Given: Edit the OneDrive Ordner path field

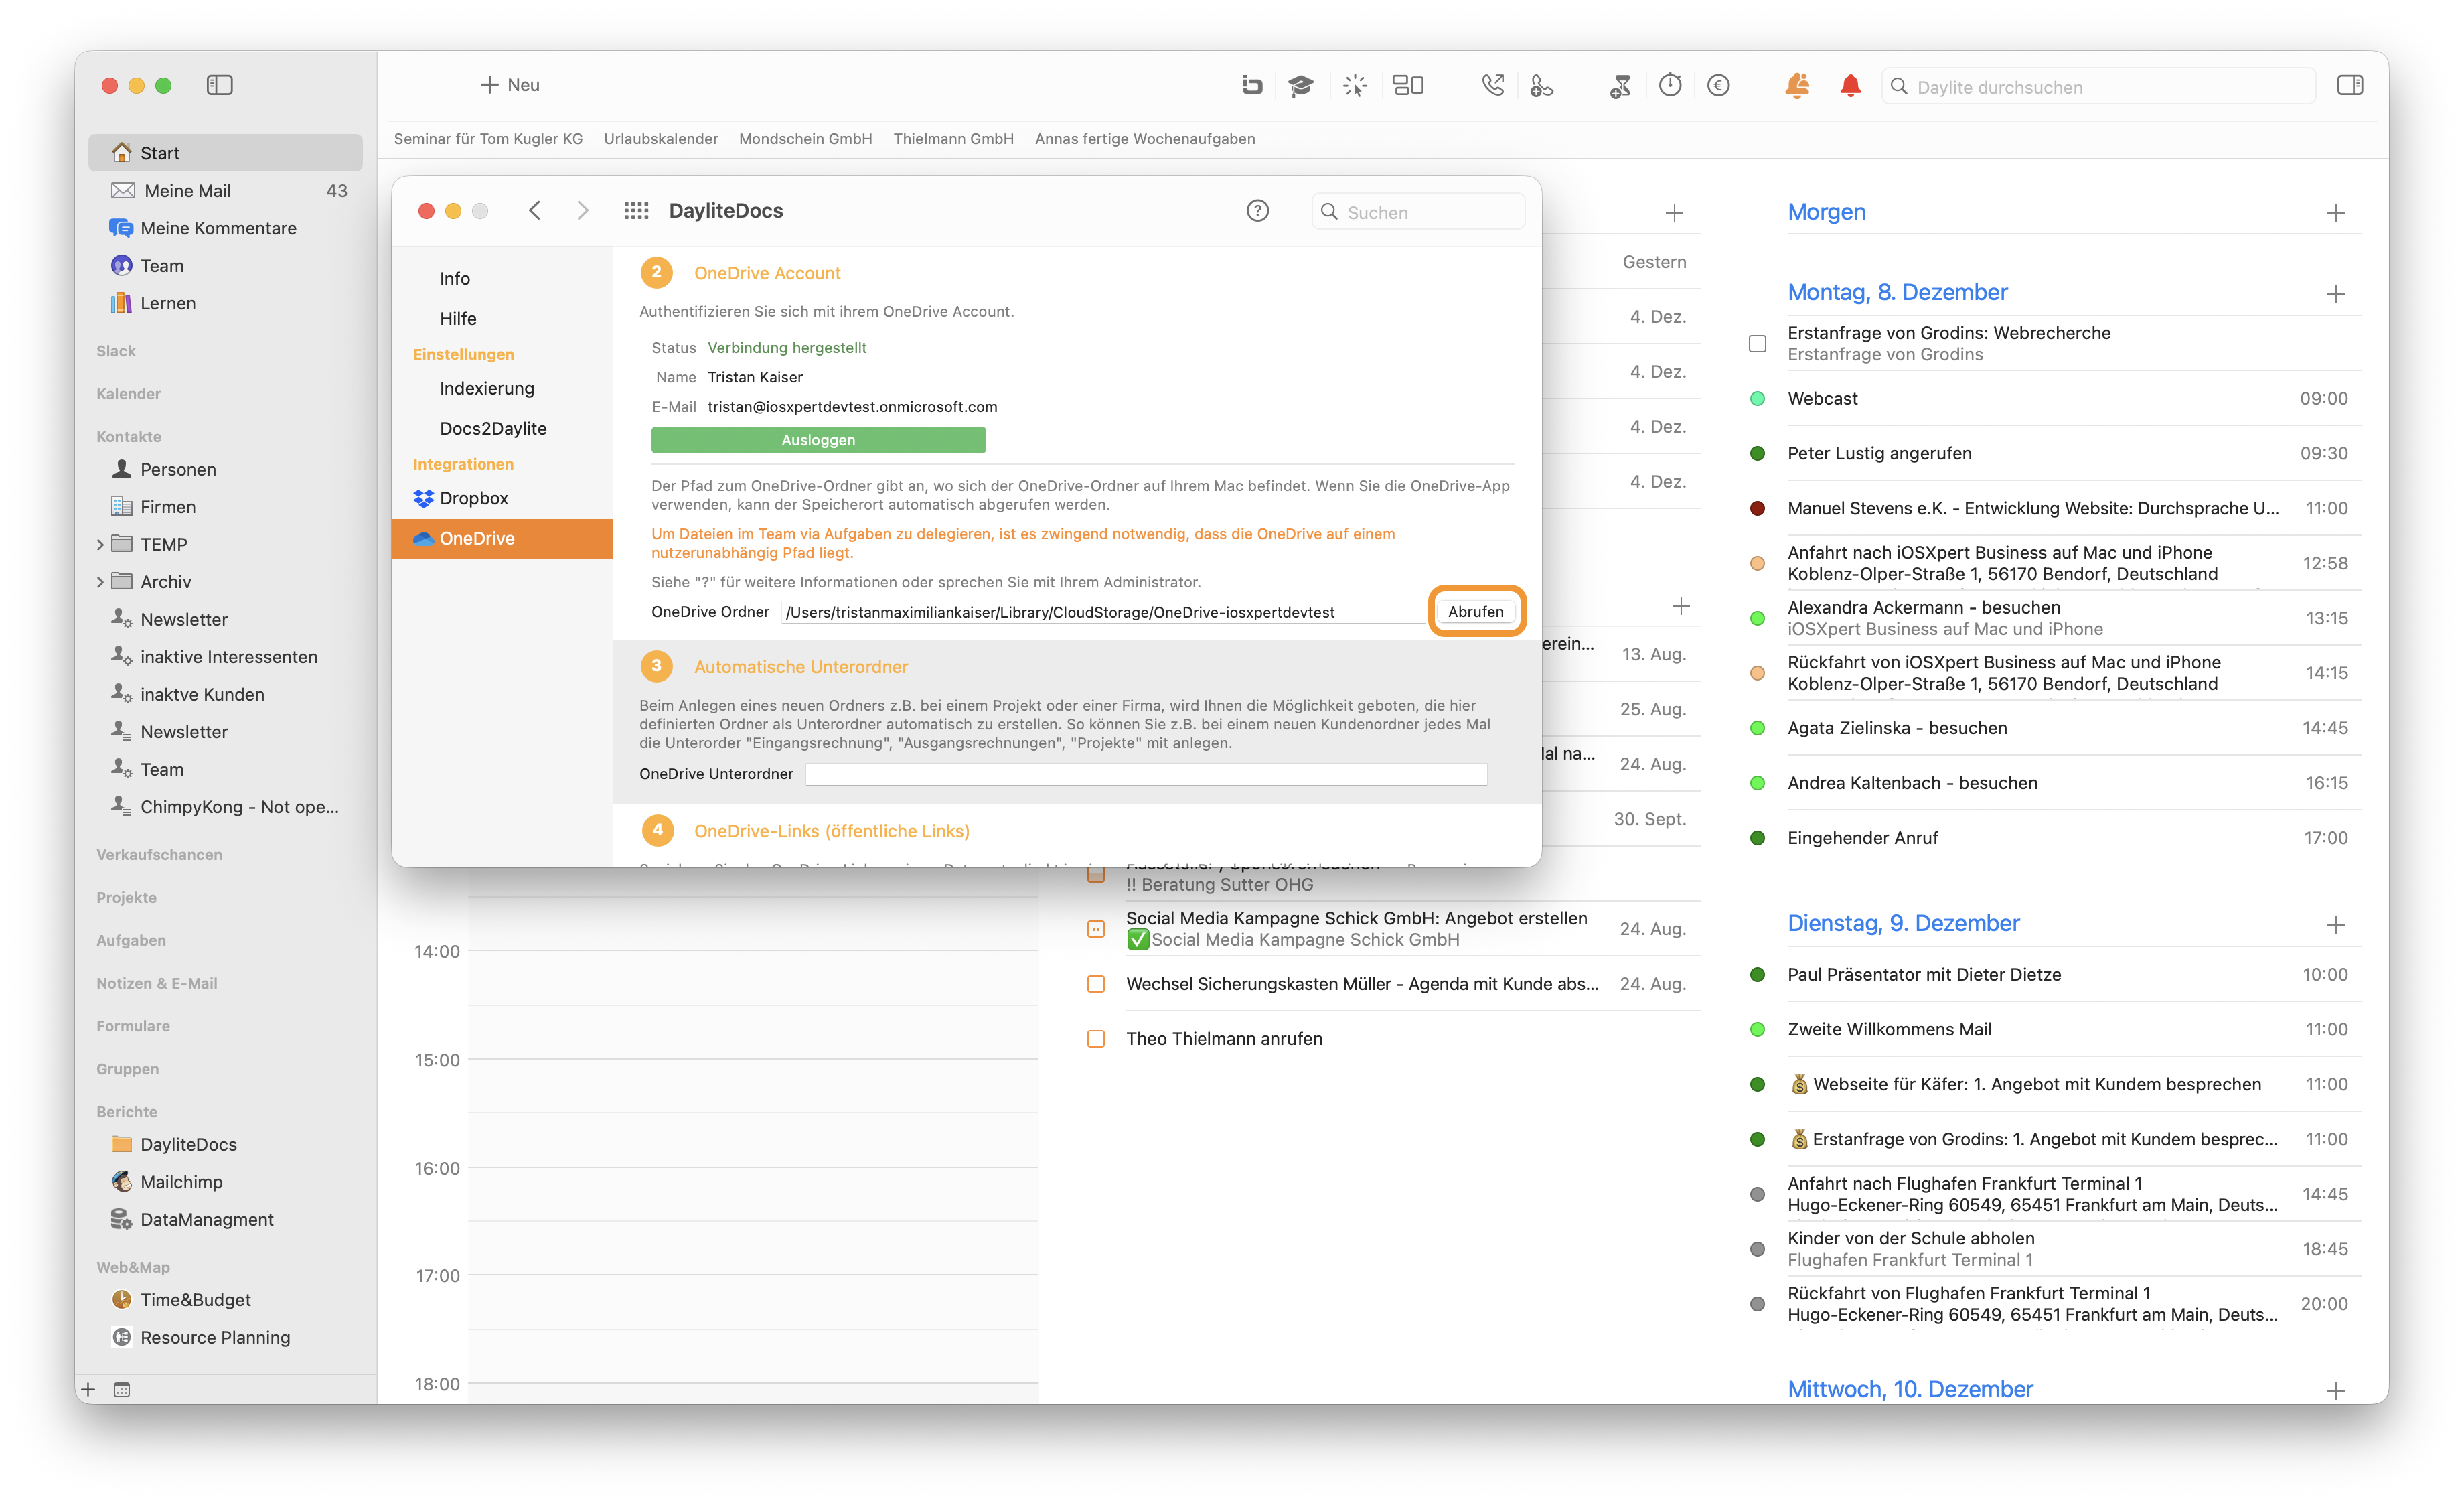Looking at the screenshot, I should click(1103, 612).
